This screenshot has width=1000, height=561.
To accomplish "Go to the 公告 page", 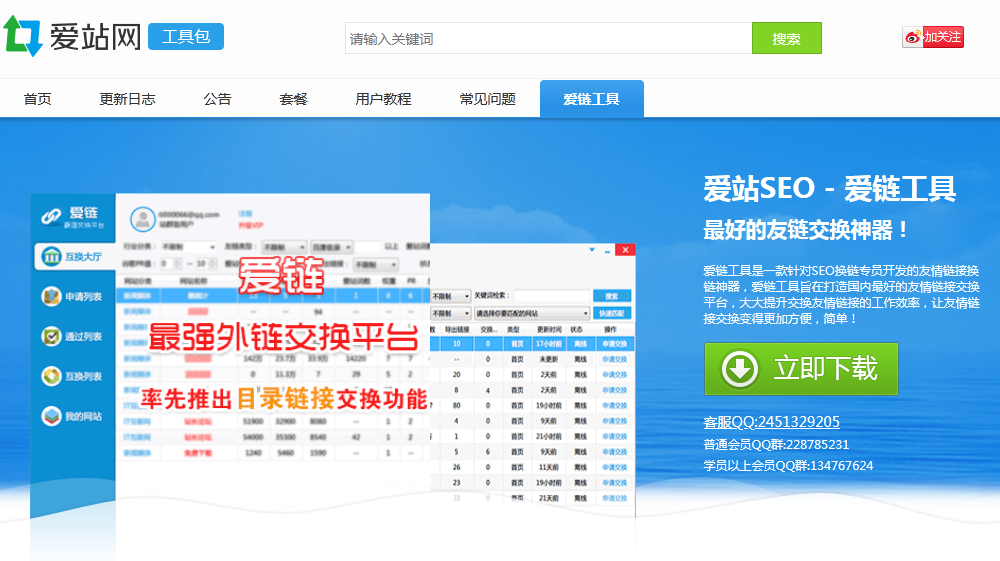I will tap(217, 99).
